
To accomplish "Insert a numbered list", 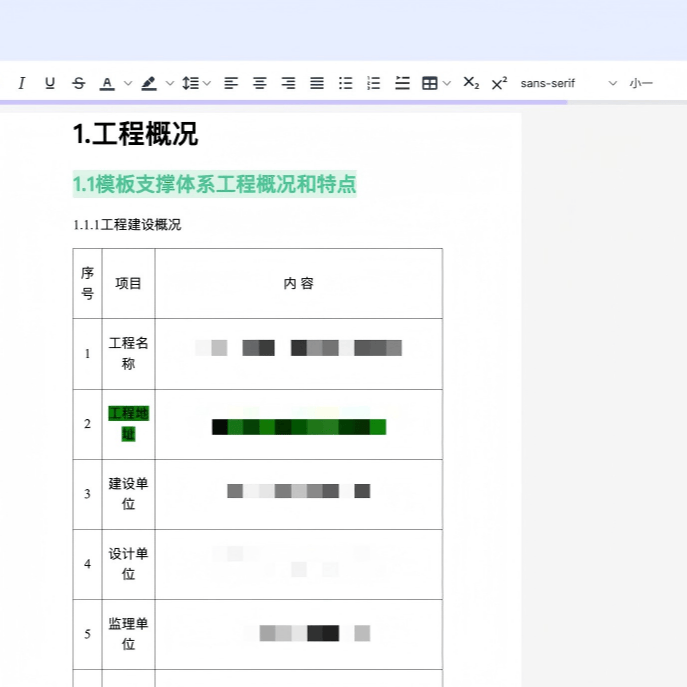I will [373, 83].
